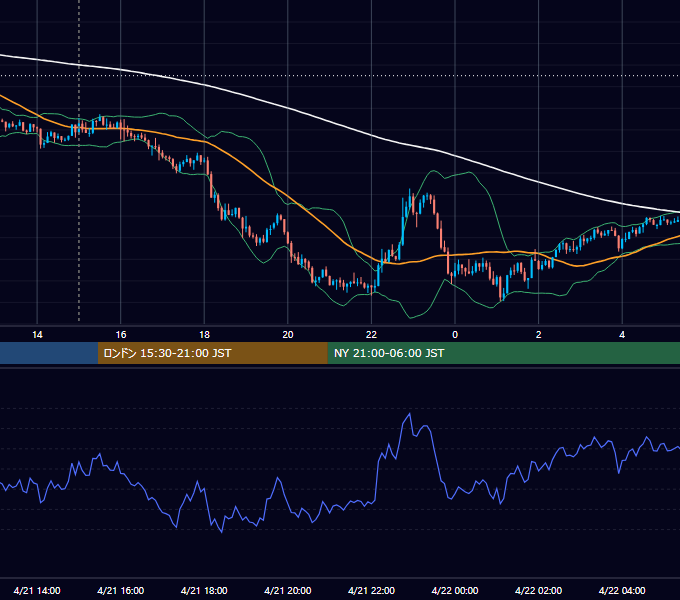Click the 18 hour label on price chart axis

[x=204, y=335]
